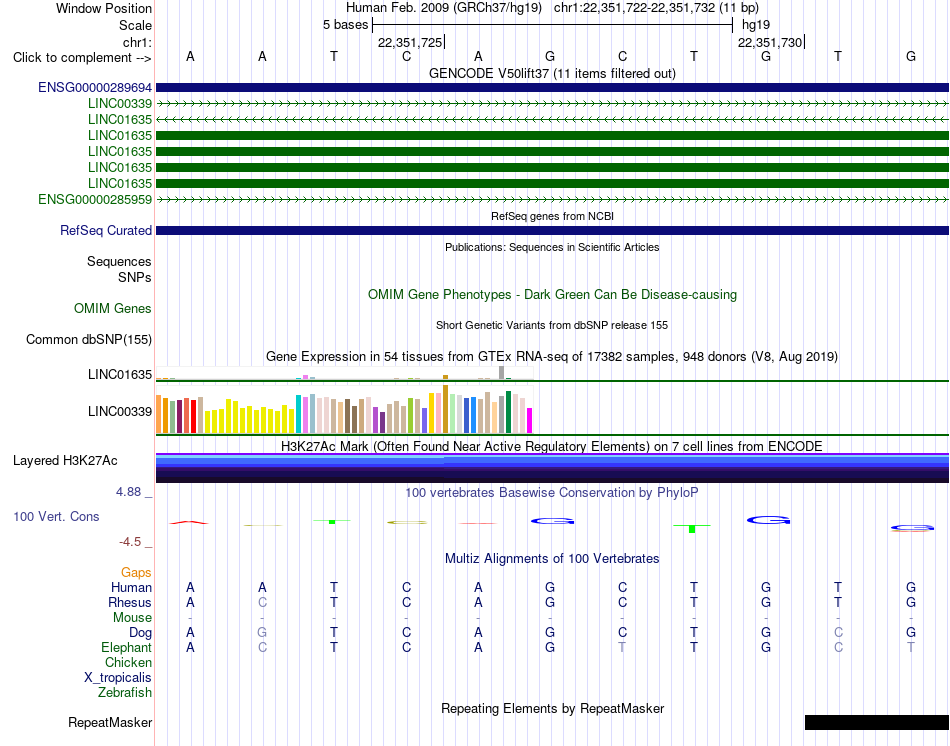Select the Zebrafish species label

pyautogui.click(x=125, y=692)
